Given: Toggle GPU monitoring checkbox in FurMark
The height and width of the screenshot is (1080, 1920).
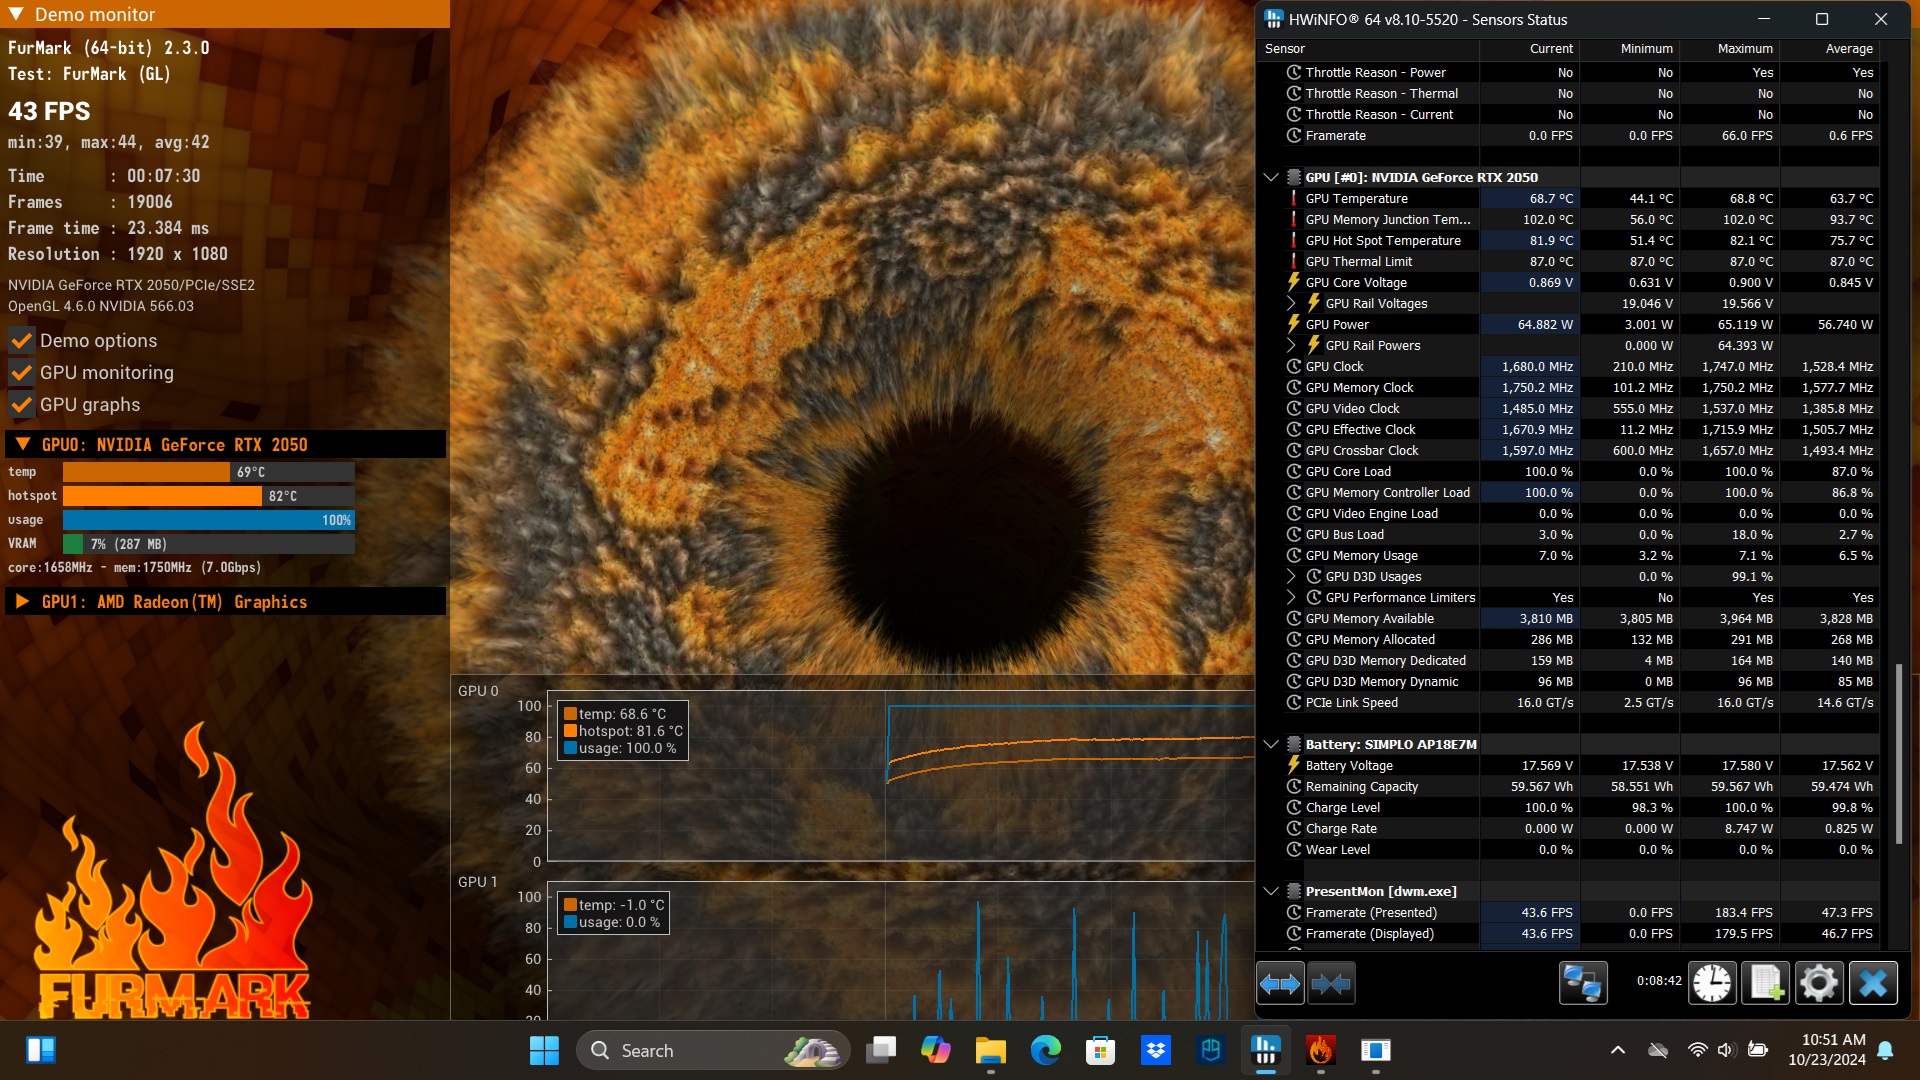Looking at the screenshot, I should pyautogui.click(x=21, y=373).
